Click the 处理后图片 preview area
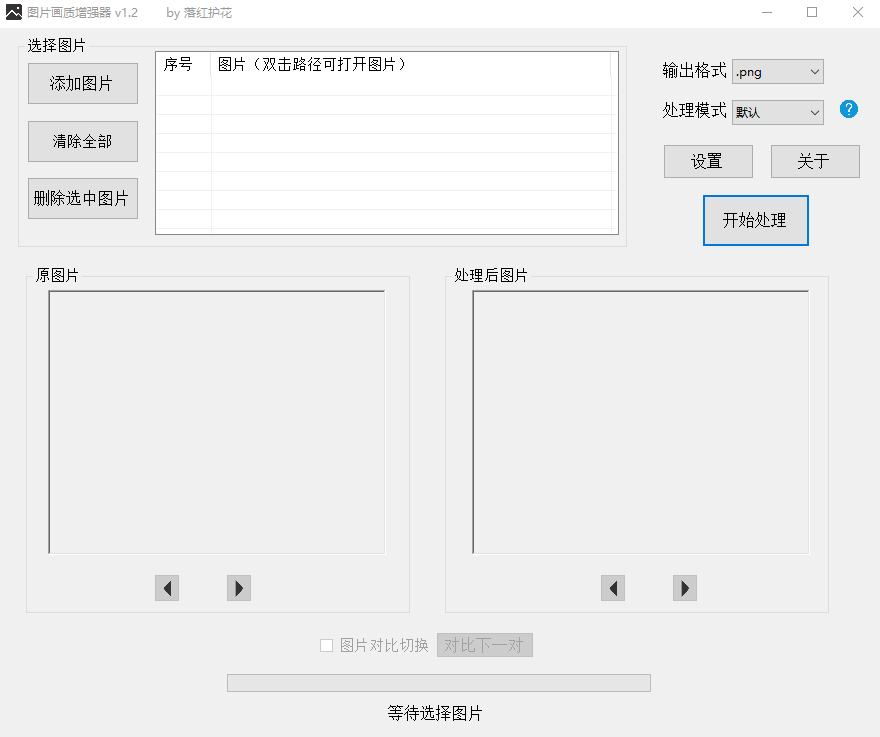 [x=641, y=422]
